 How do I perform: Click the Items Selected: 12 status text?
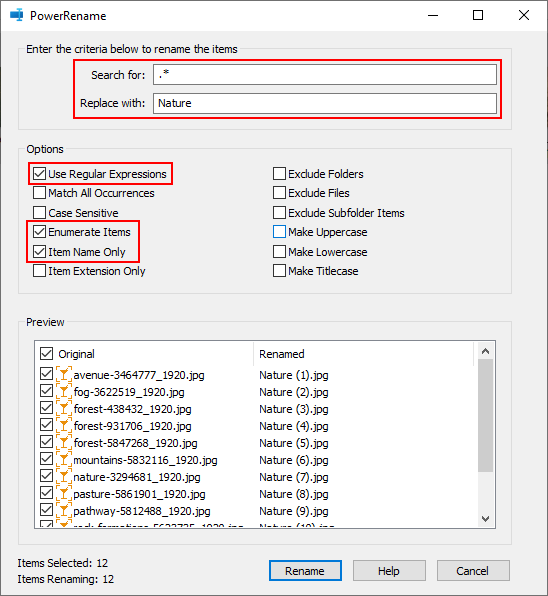pyautogui.click(x=63, y=563)
